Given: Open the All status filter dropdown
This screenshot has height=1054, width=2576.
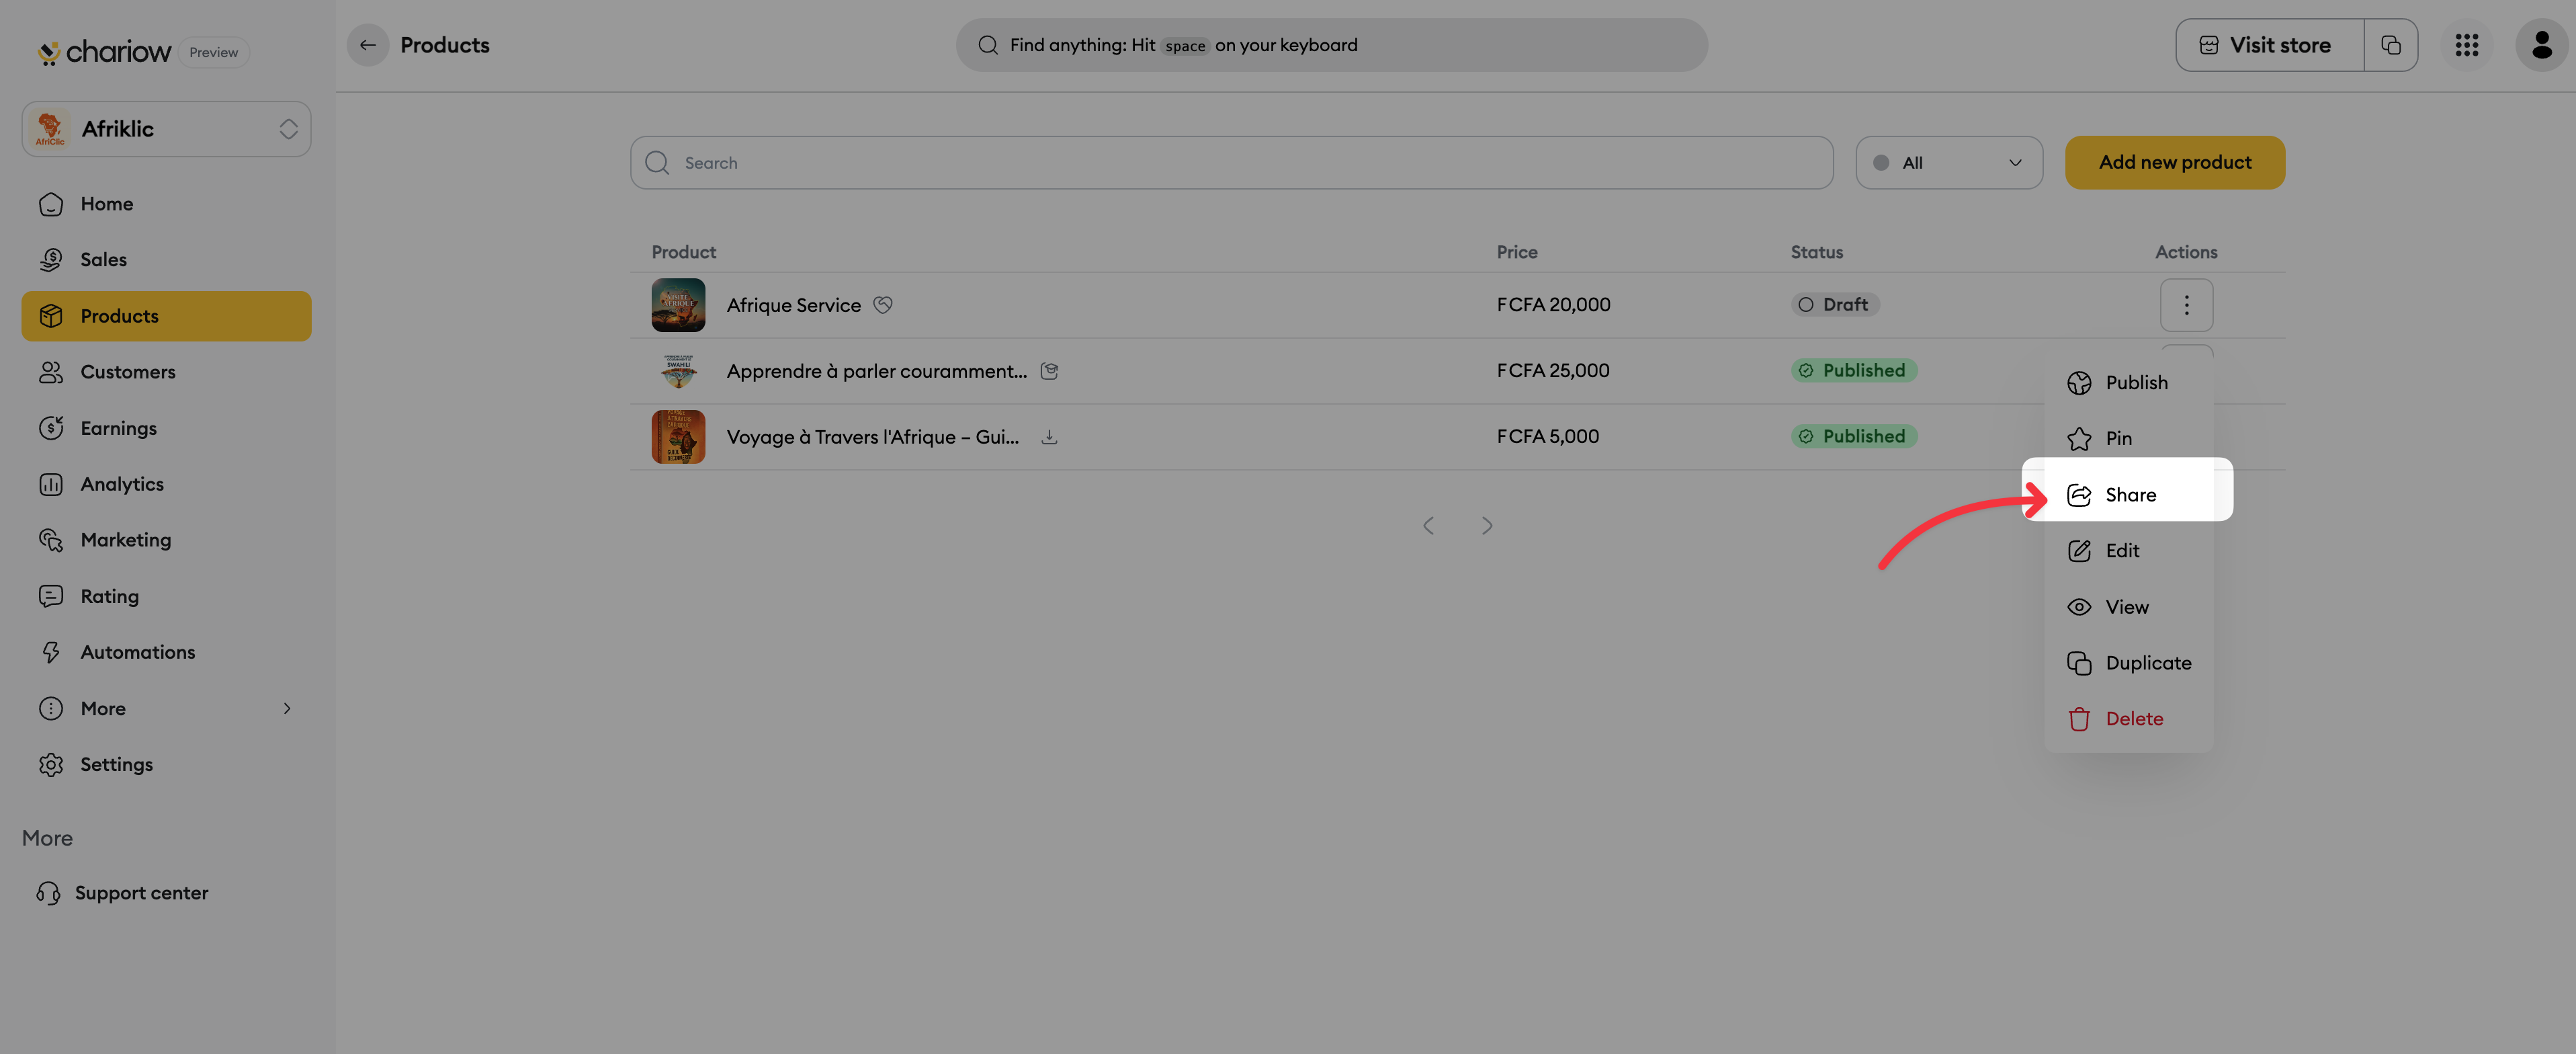Looking at the screenshot, I should point(1948,163).
